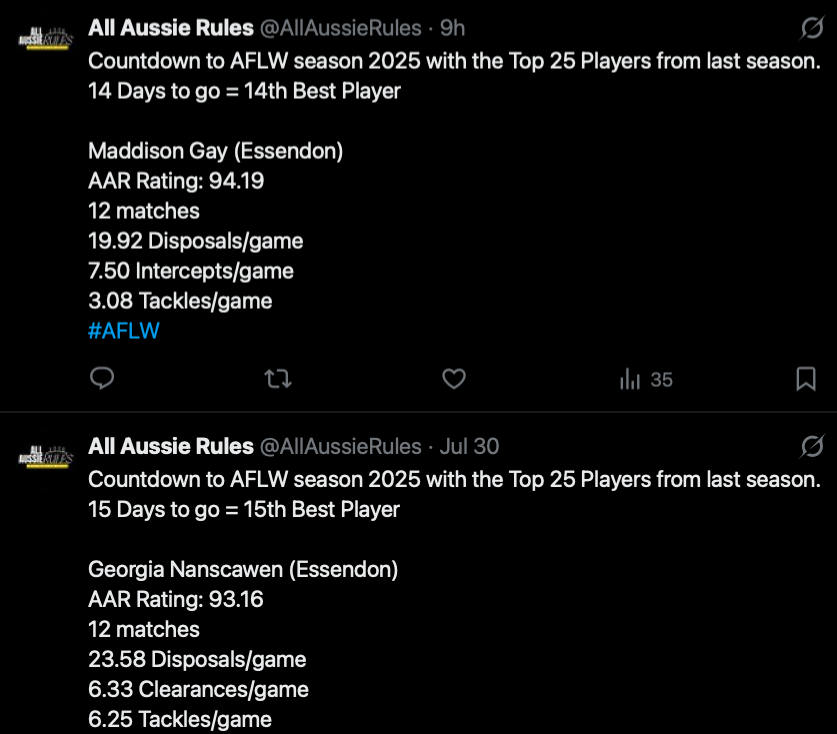Open Grok icon on Jul 30 tweet
This screenshot has height=734, width=837.
812,446
